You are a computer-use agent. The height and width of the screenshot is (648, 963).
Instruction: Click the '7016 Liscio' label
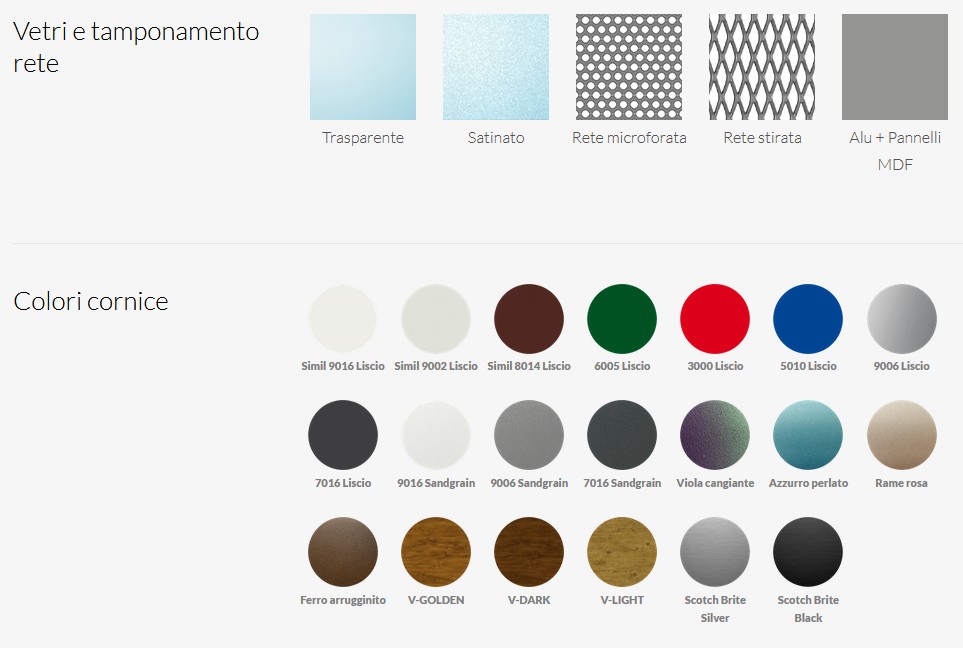(343, 483)
